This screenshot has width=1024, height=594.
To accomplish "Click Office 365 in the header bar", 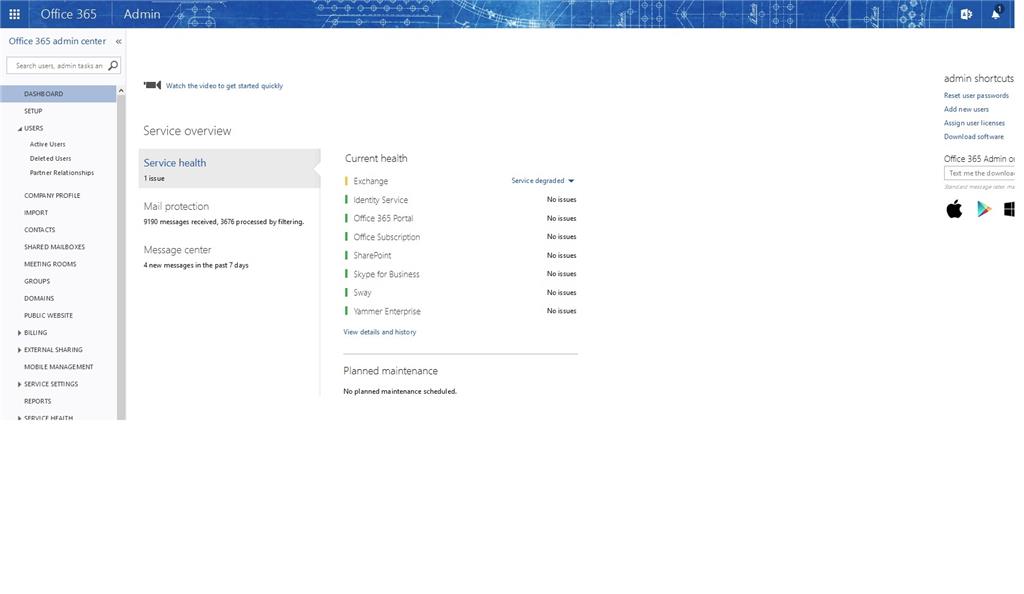I will [68, 14].
